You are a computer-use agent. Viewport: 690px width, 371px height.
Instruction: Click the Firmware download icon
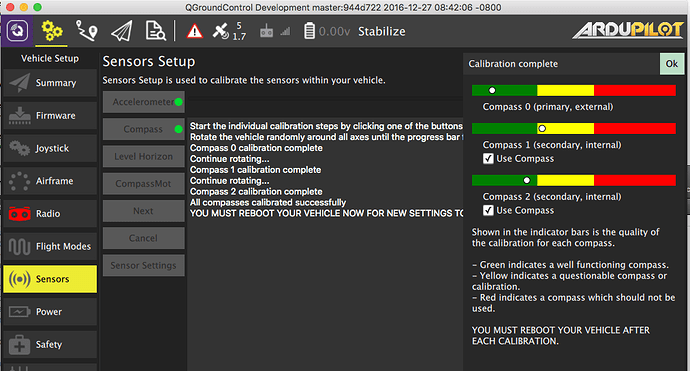coord(19,115)
